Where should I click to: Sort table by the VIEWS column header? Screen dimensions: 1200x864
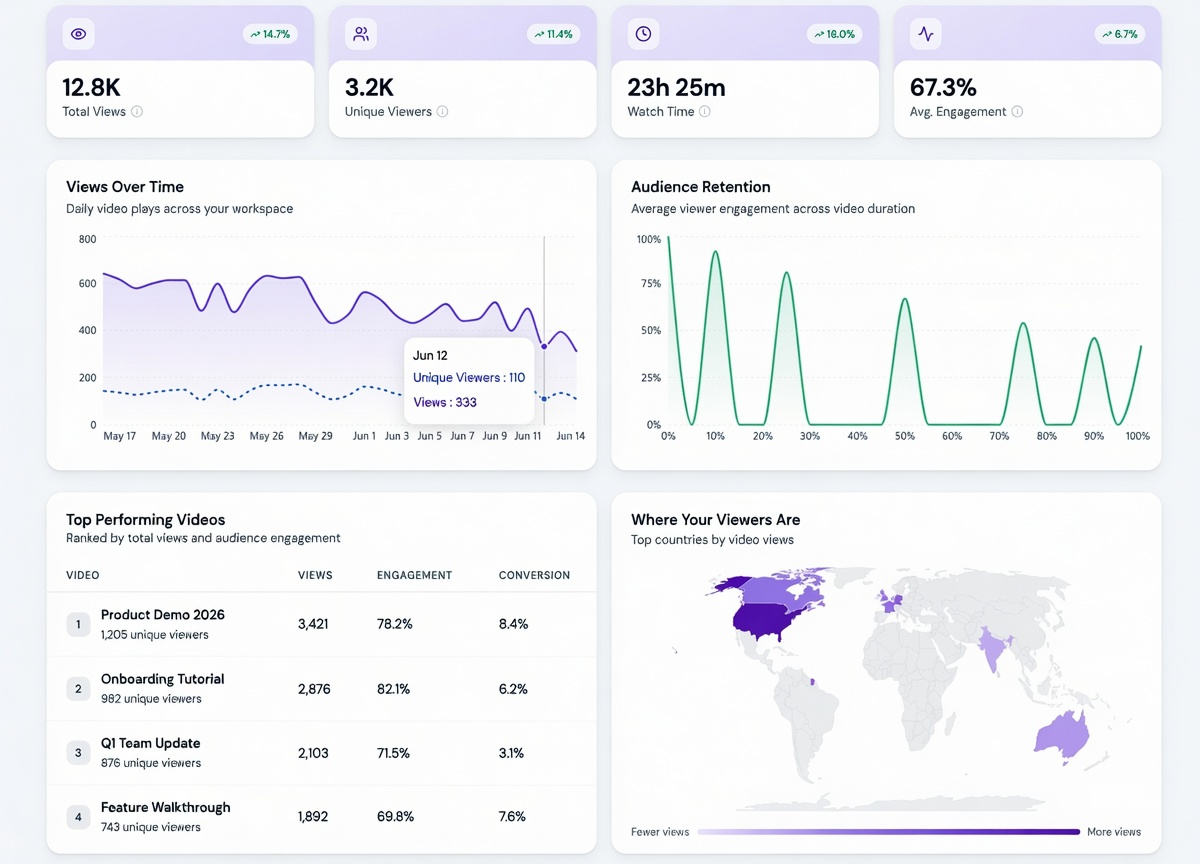pyautogui.click(x=315, y=575)
